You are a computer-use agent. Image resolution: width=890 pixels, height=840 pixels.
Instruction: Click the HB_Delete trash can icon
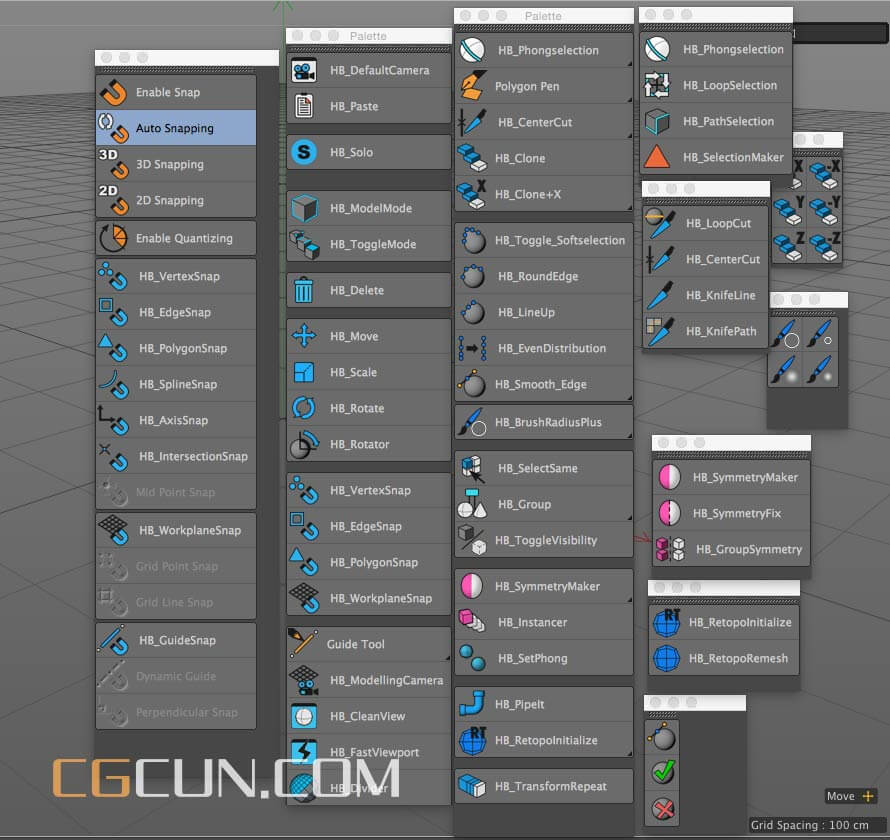(x=304, y=291)
